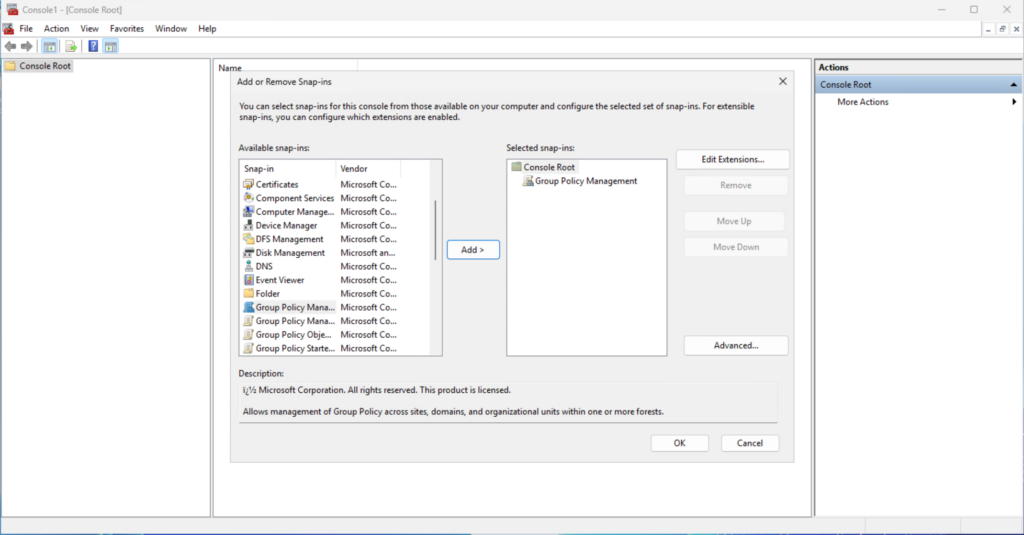Click the Disk Management snap-in icon
This screenshot has width=1024, height=535.
tap(248, 253)
